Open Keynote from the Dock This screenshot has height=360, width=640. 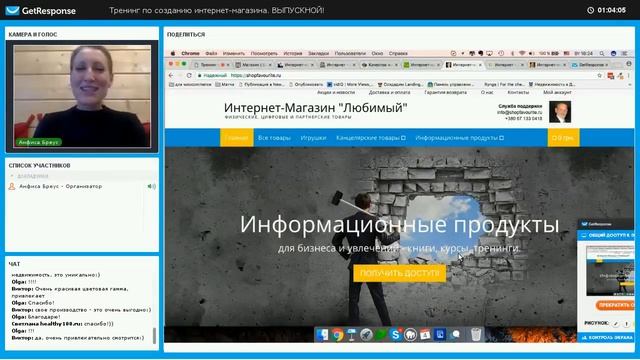point(351,335)
